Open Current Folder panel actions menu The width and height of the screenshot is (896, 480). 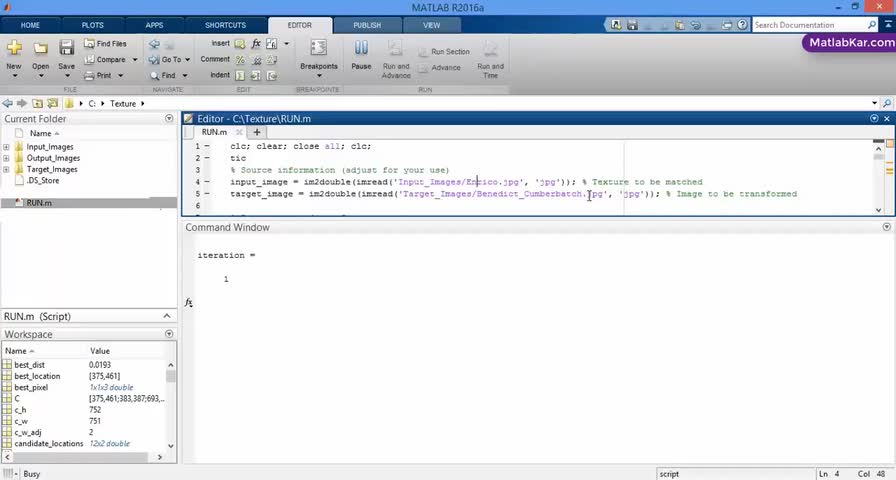tap(169, 118)
